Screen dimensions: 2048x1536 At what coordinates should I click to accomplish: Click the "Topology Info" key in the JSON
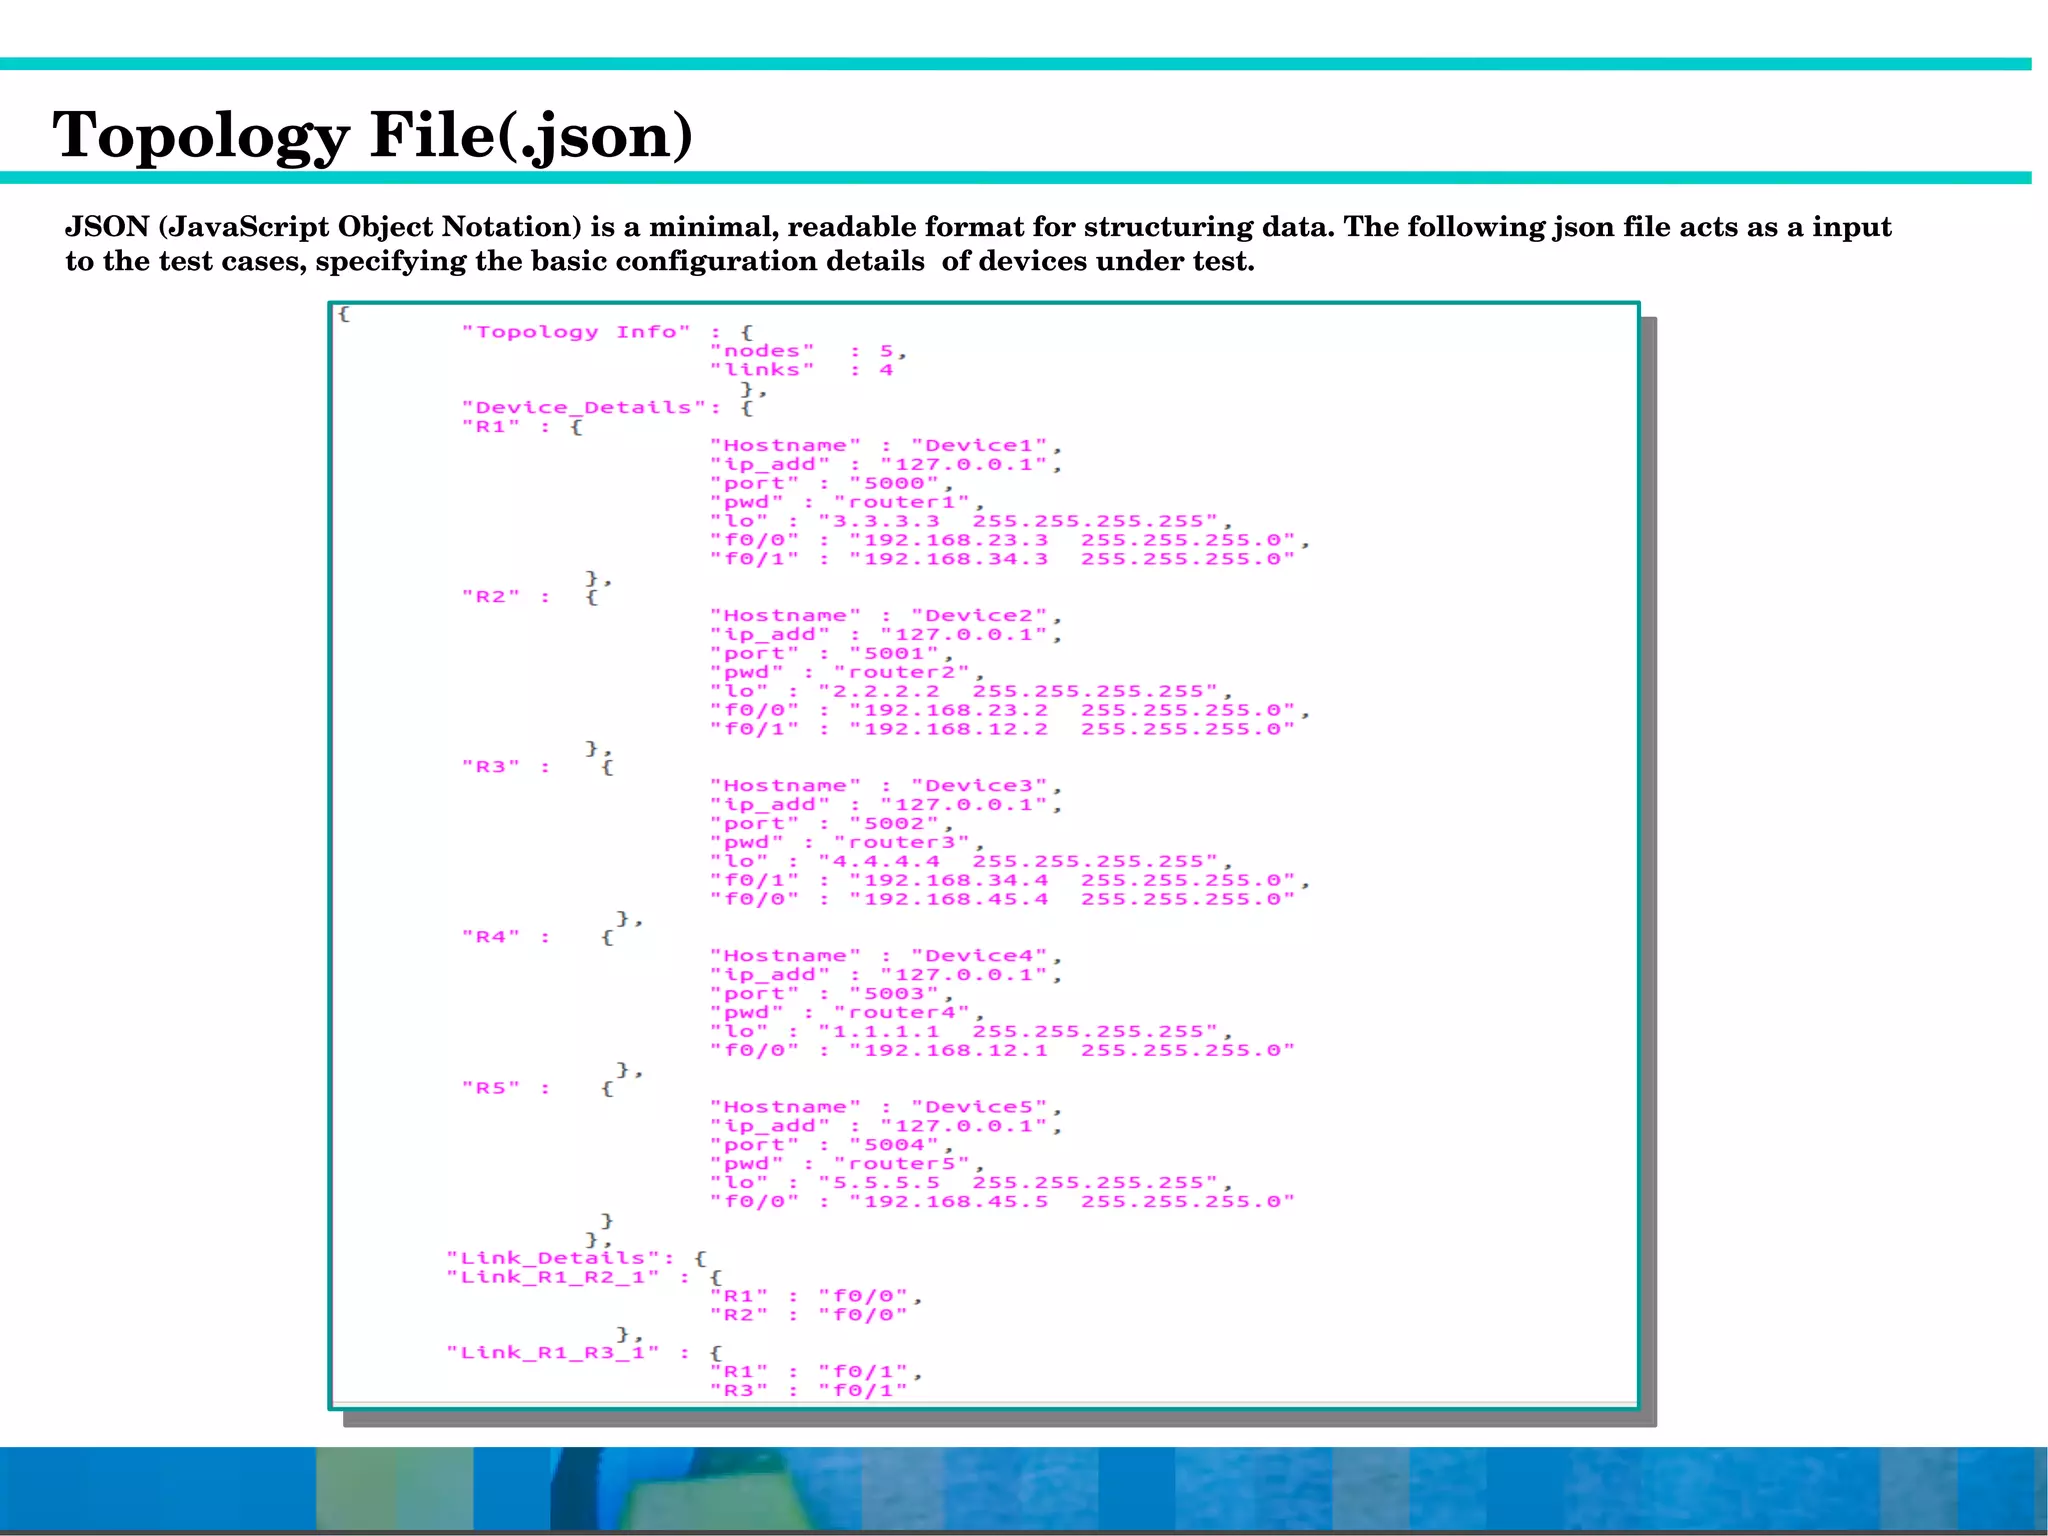coord(575,332)
